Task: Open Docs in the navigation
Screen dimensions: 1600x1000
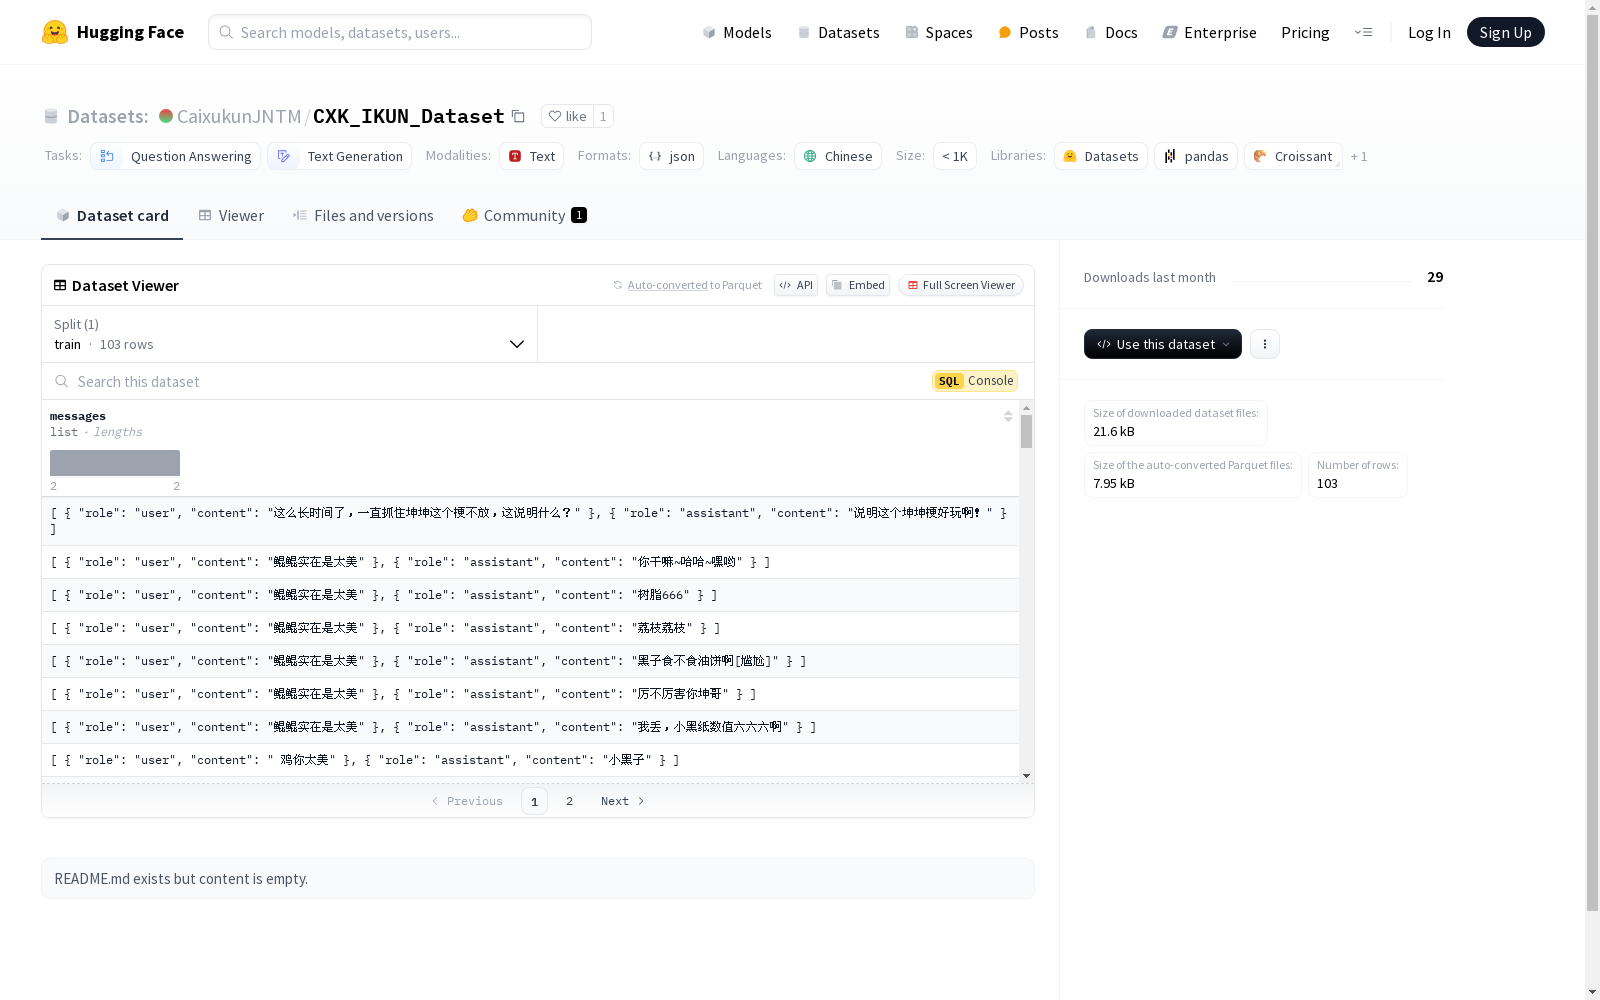Action: (1111, 32)
